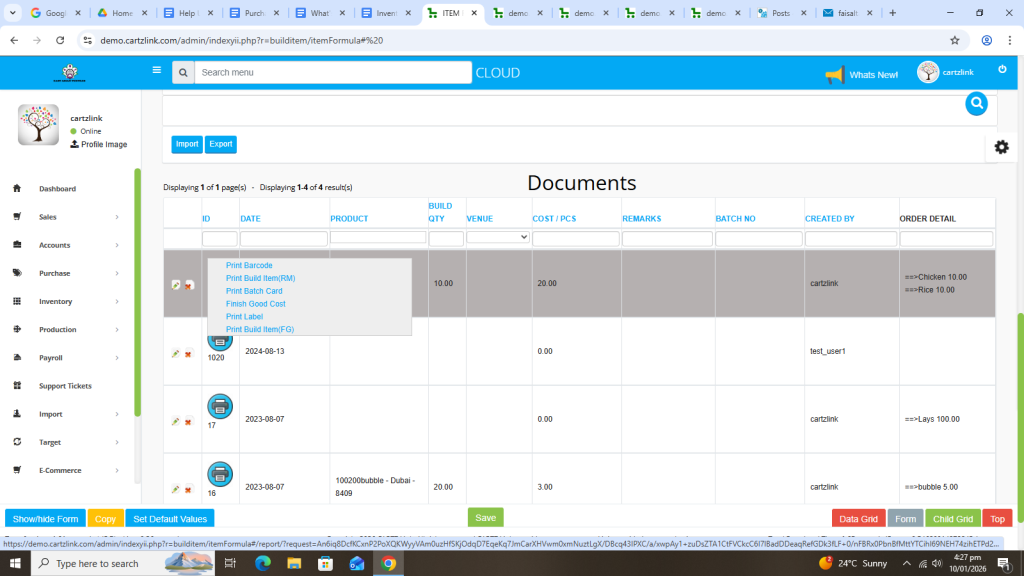The width and height of the screenshot is (1024, 576).
Task: Select Print Barcode from context menu
Action: [x=249, y=265]
